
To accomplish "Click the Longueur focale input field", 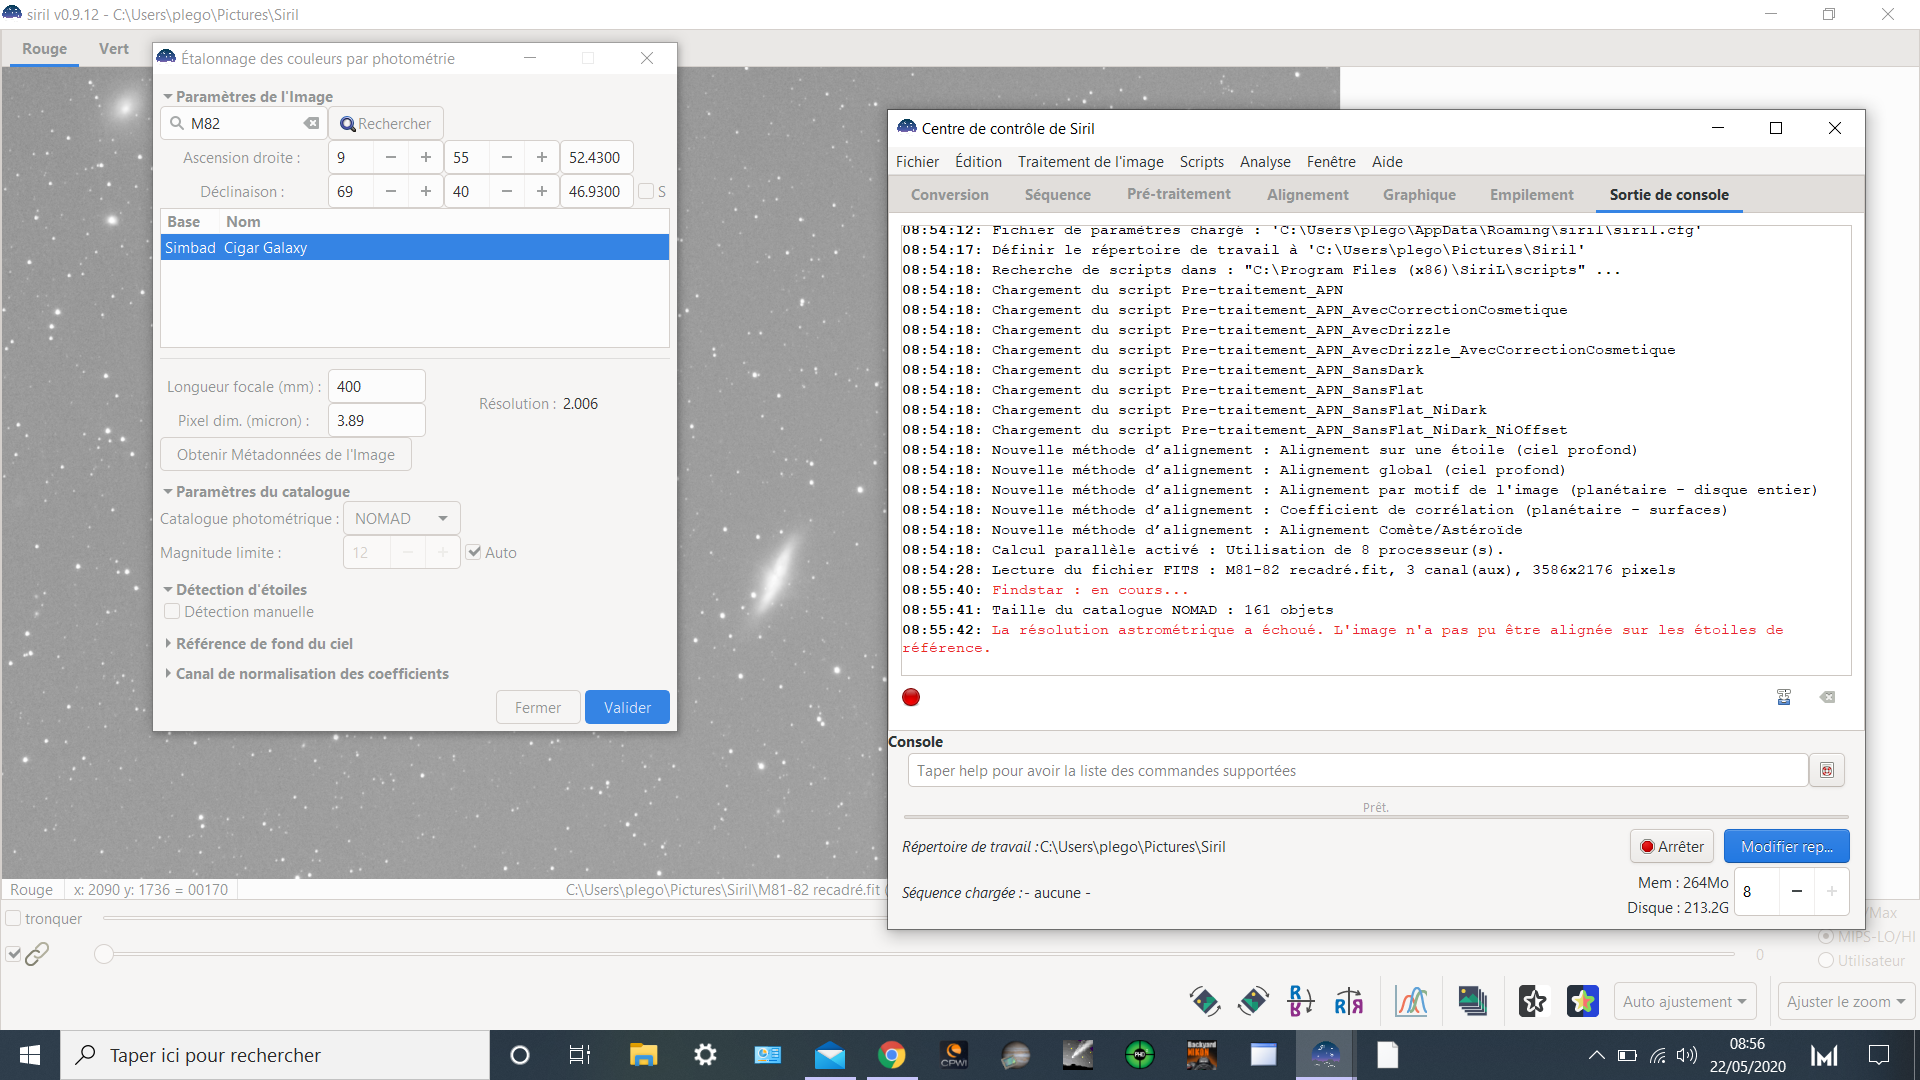I will (x=376, y=386).
